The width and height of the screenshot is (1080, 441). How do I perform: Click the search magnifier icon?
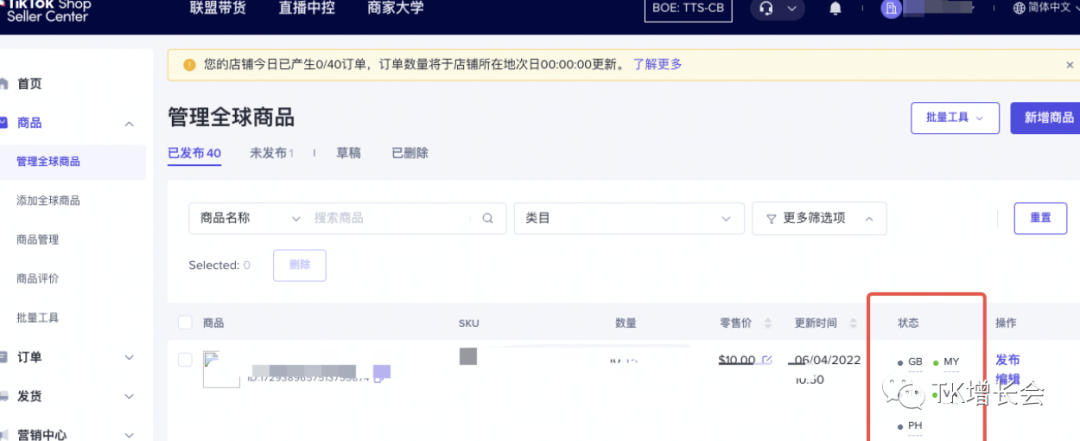click(488, 218)
